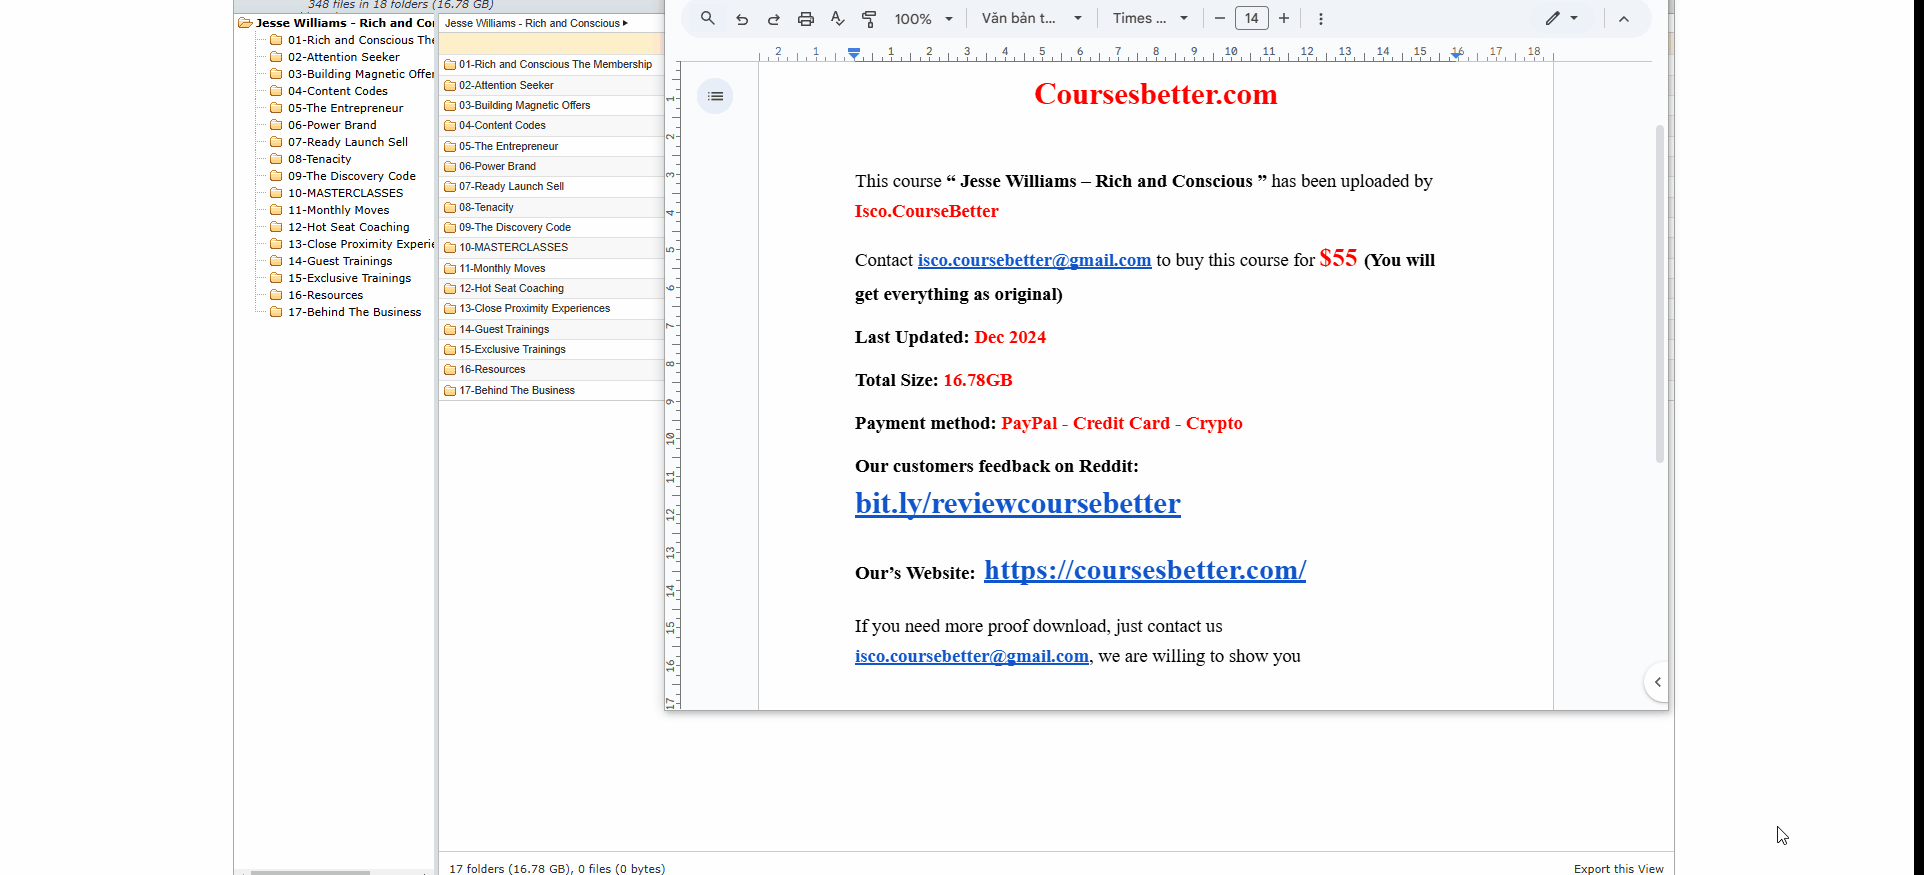Open the 100% zoom dropdown
1924x875 pixels.
923,19
